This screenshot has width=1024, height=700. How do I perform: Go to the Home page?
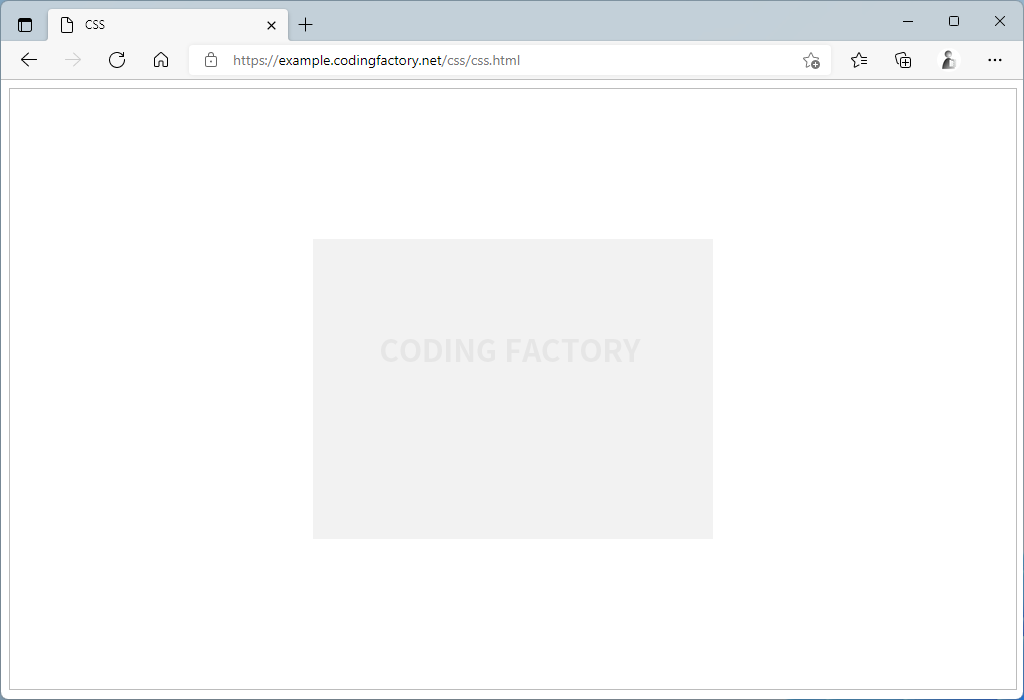pyautogui.click(x=161, y=60)
